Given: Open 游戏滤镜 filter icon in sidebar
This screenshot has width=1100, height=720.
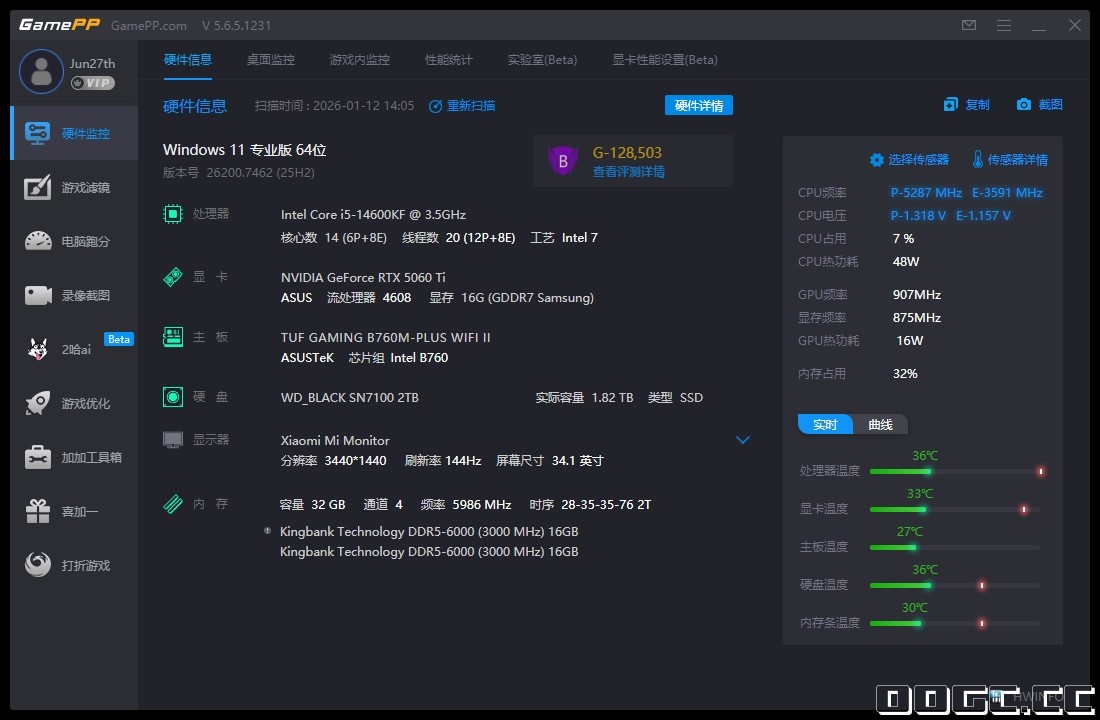Looking at the screenshot, I should point(38,187).
